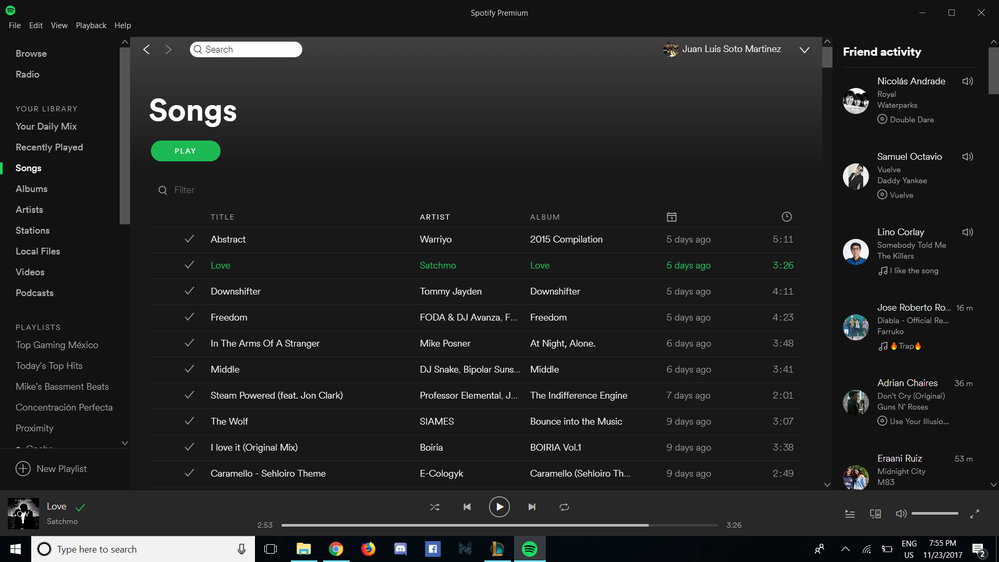Toggle saved checkmark for Freedom row
Screen dimensions: 999x562
(x=189, y=317)
